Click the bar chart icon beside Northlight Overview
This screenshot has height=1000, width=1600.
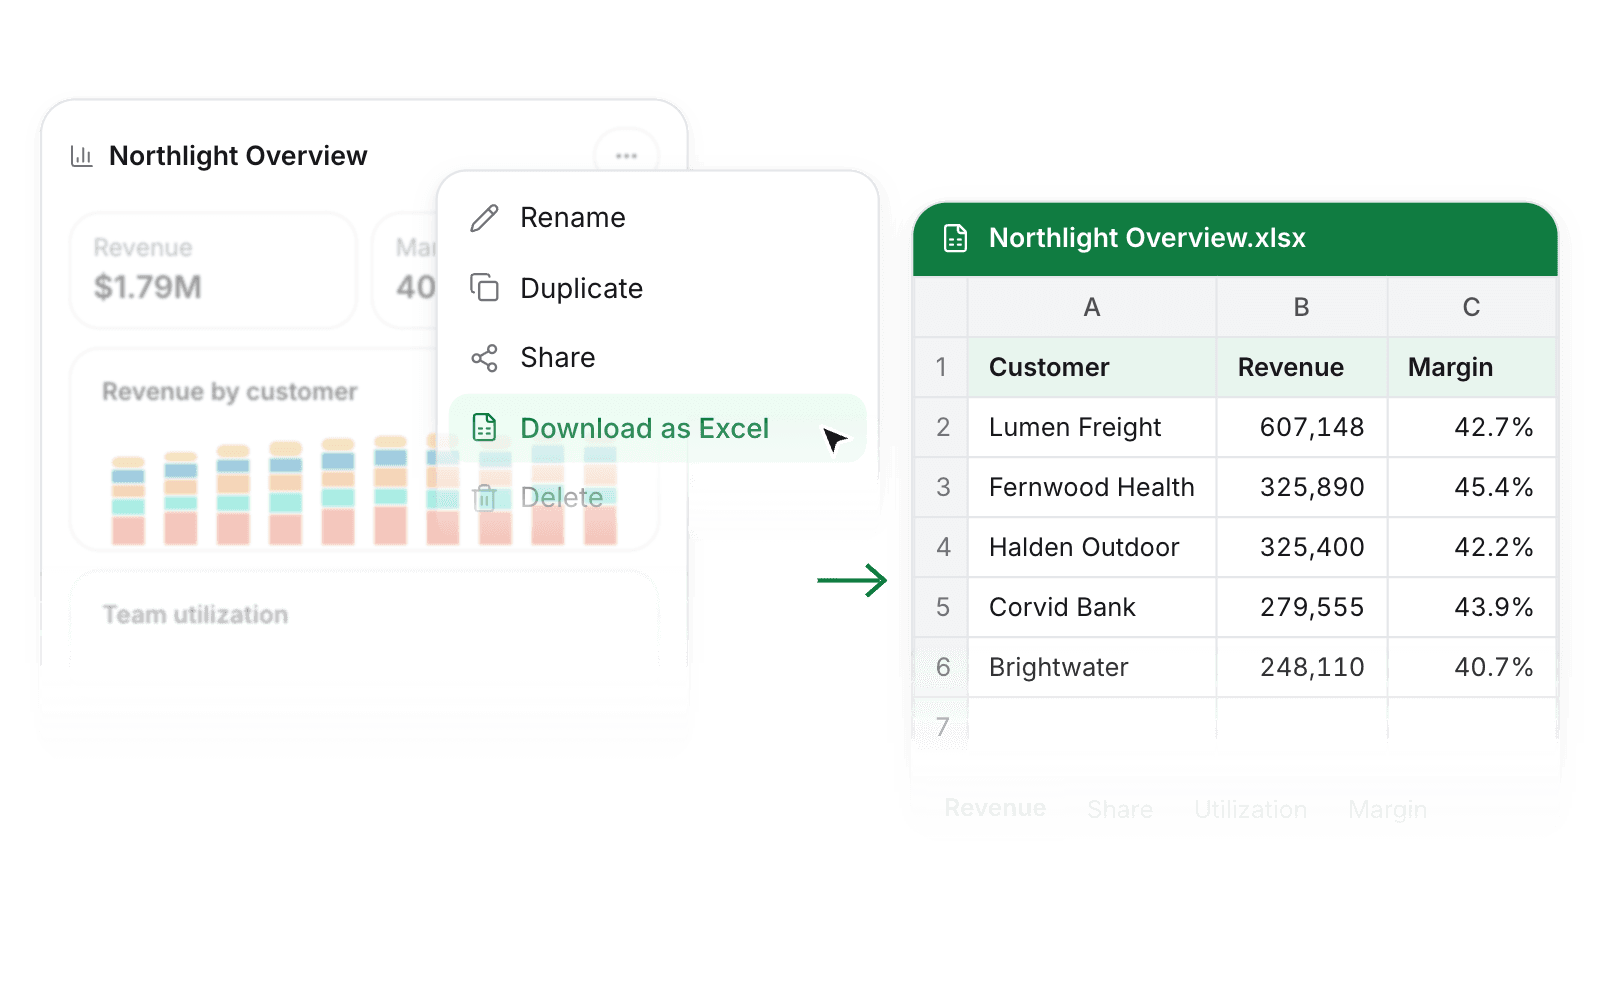pos(82,156)
